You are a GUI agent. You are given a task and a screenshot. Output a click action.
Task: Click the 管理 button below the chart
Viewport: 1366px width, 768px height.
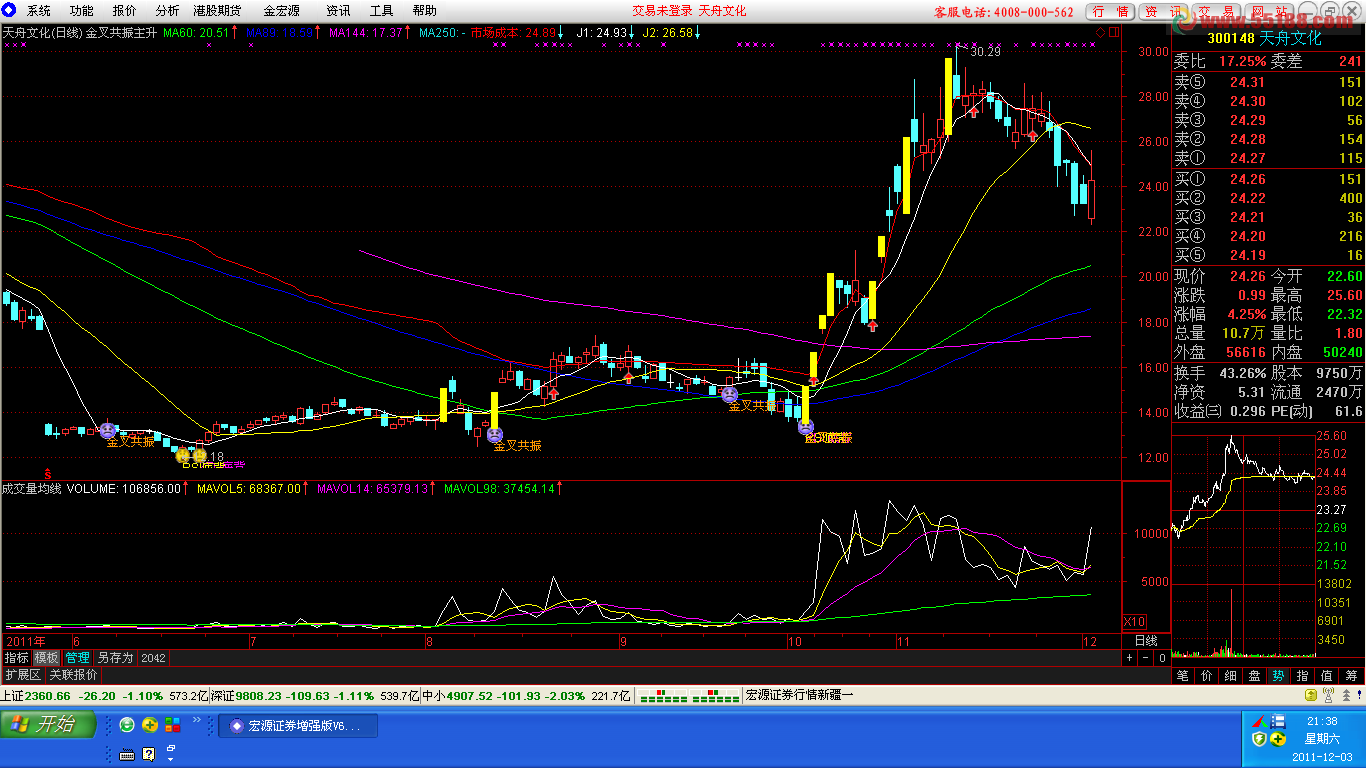78,658
